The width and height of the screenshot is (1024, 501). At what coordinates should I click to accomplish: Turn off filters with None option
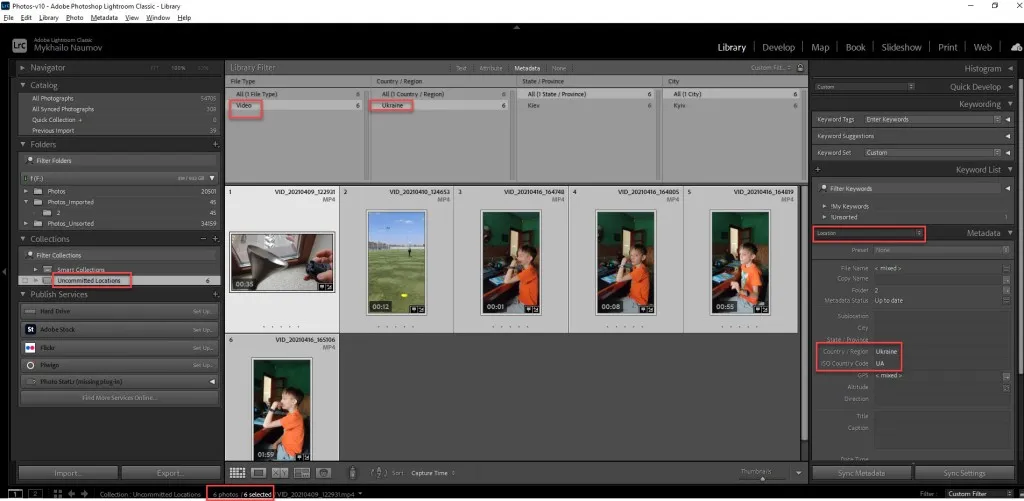pos(558,68)
